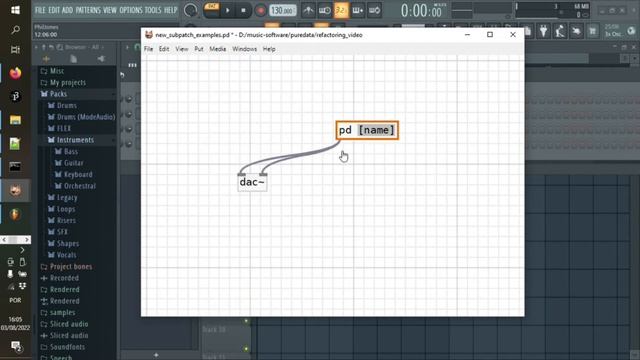Toggle the loop record icon in FL toolbar
This screenshot has width=640, height=360.
pos(374,11)
